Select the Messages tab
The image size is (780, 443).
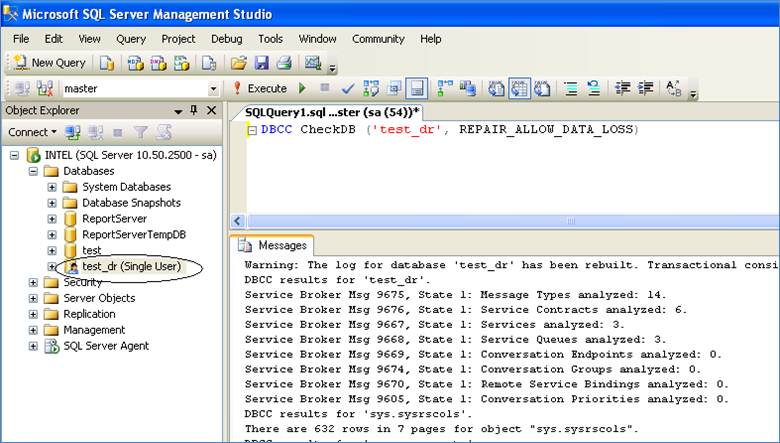point(273,246)
